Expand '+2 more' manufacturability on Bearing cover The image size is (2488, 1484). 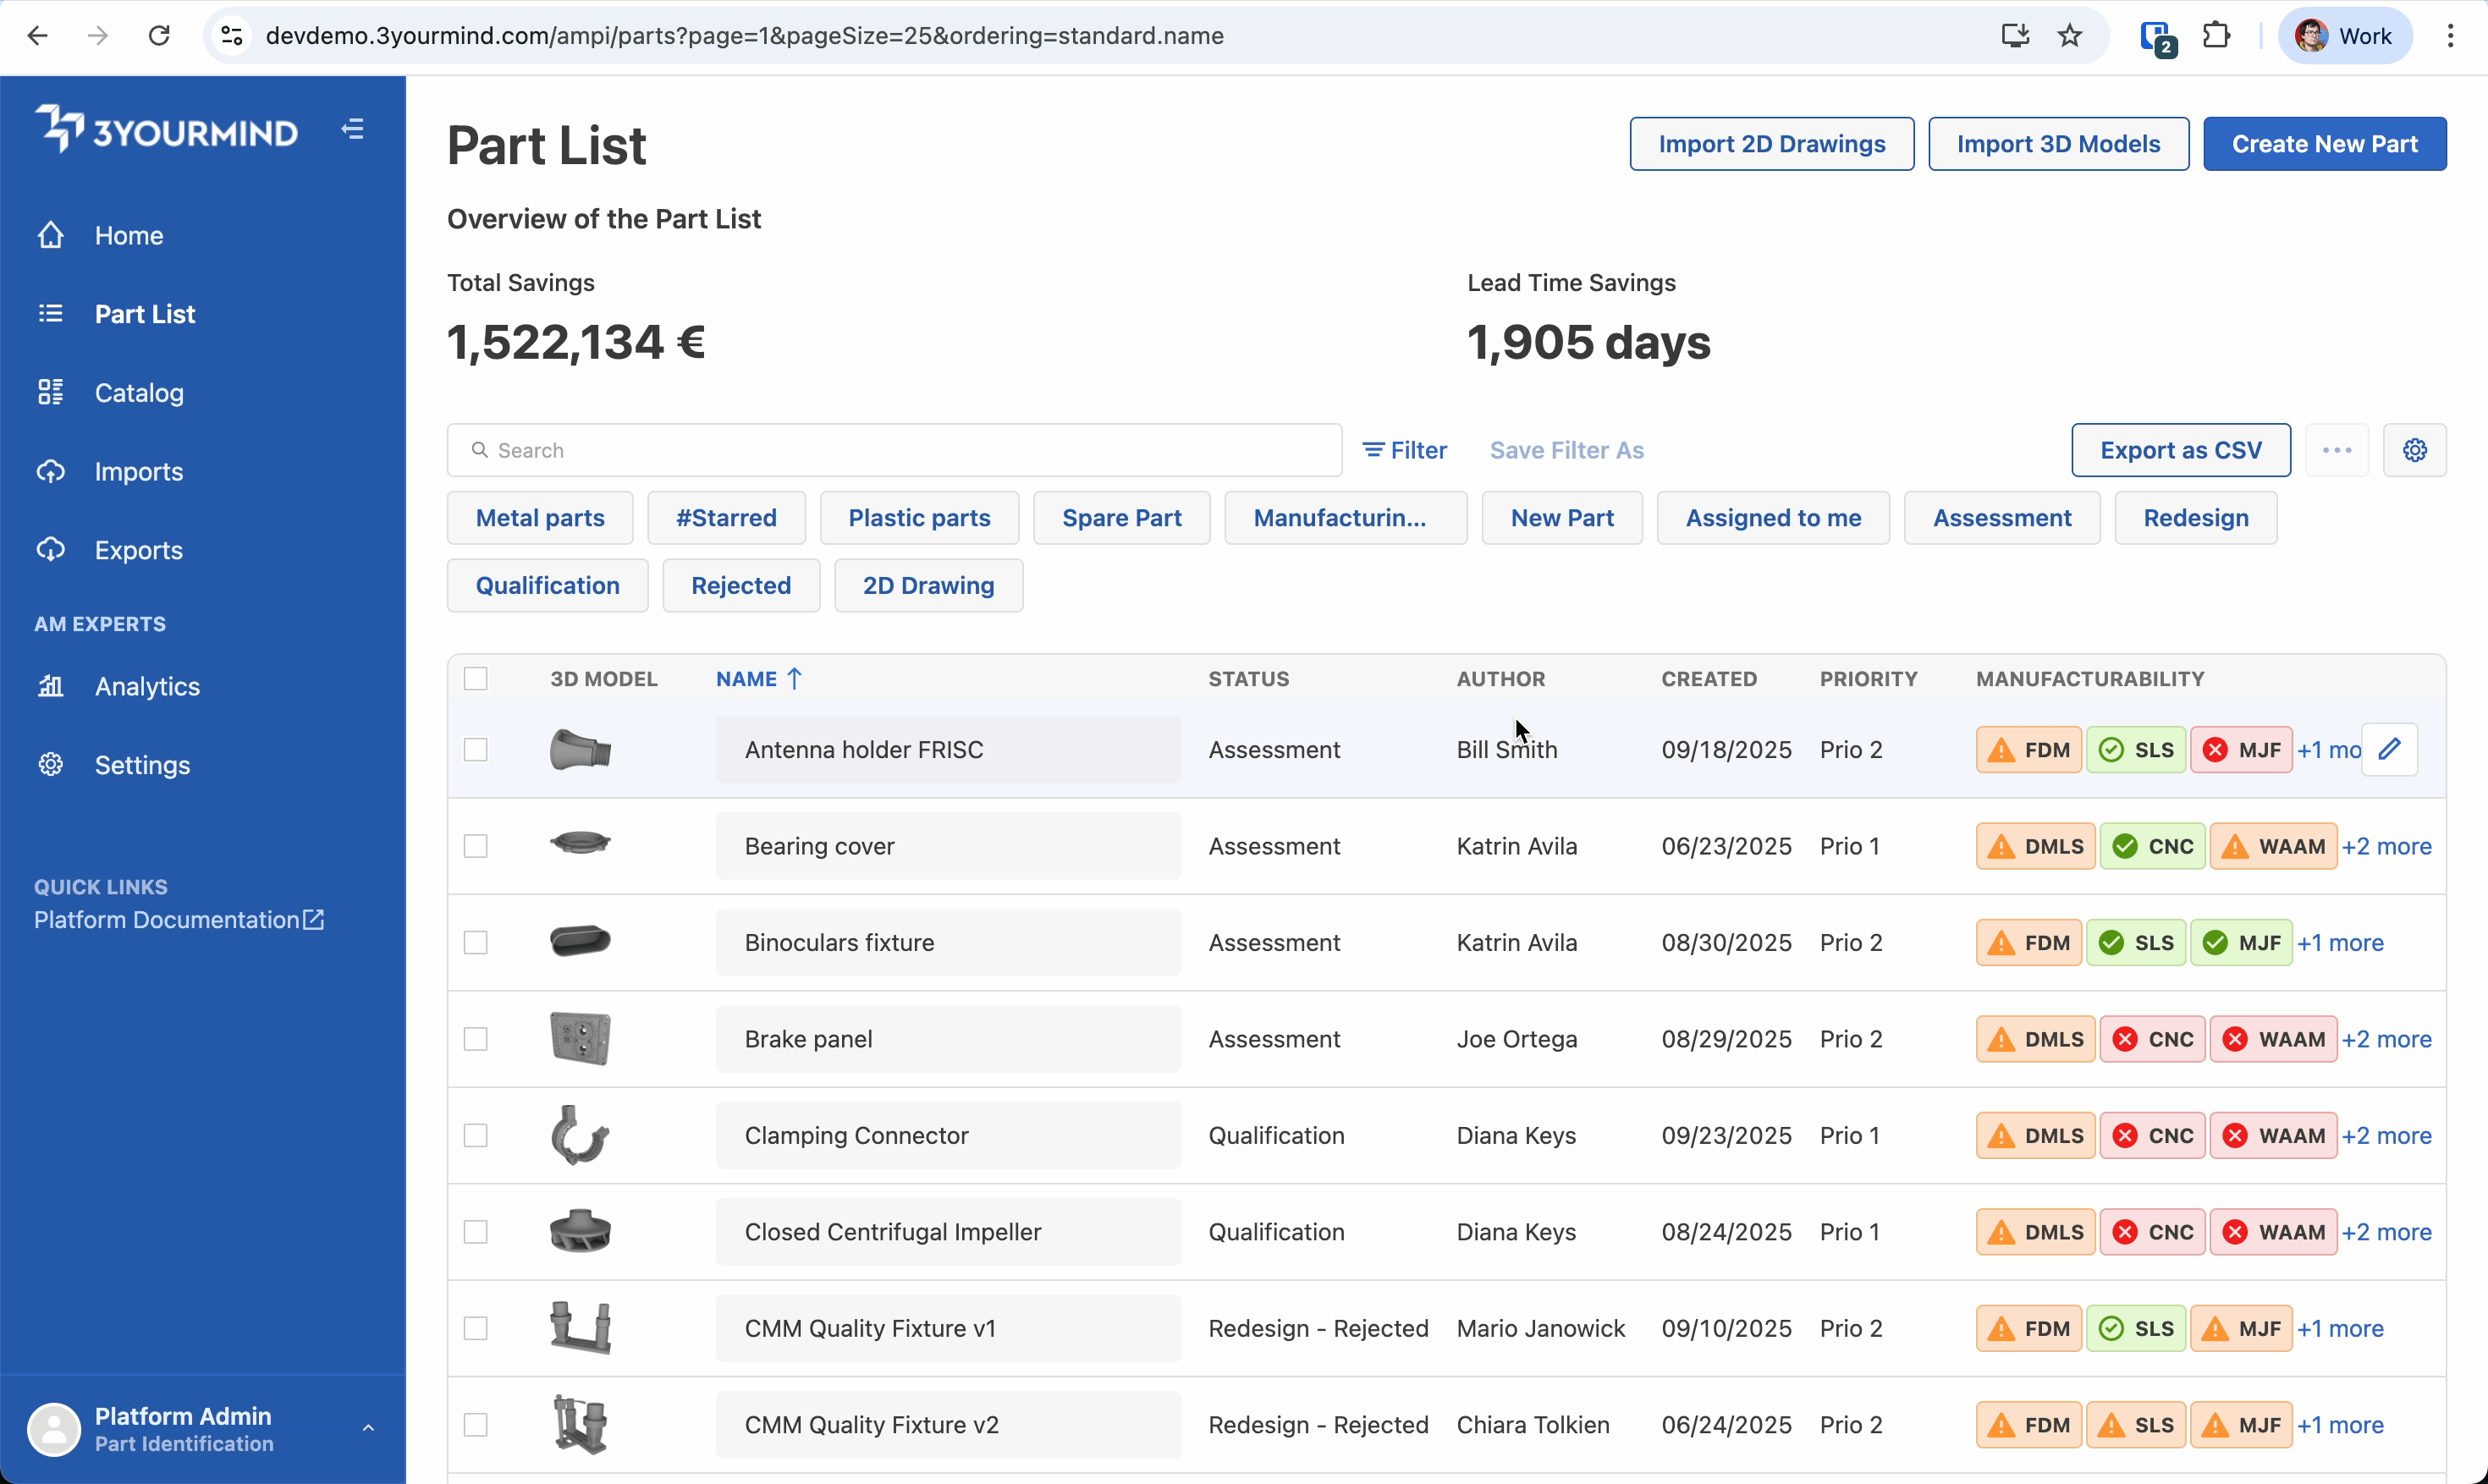click(x=2386, y=846)
